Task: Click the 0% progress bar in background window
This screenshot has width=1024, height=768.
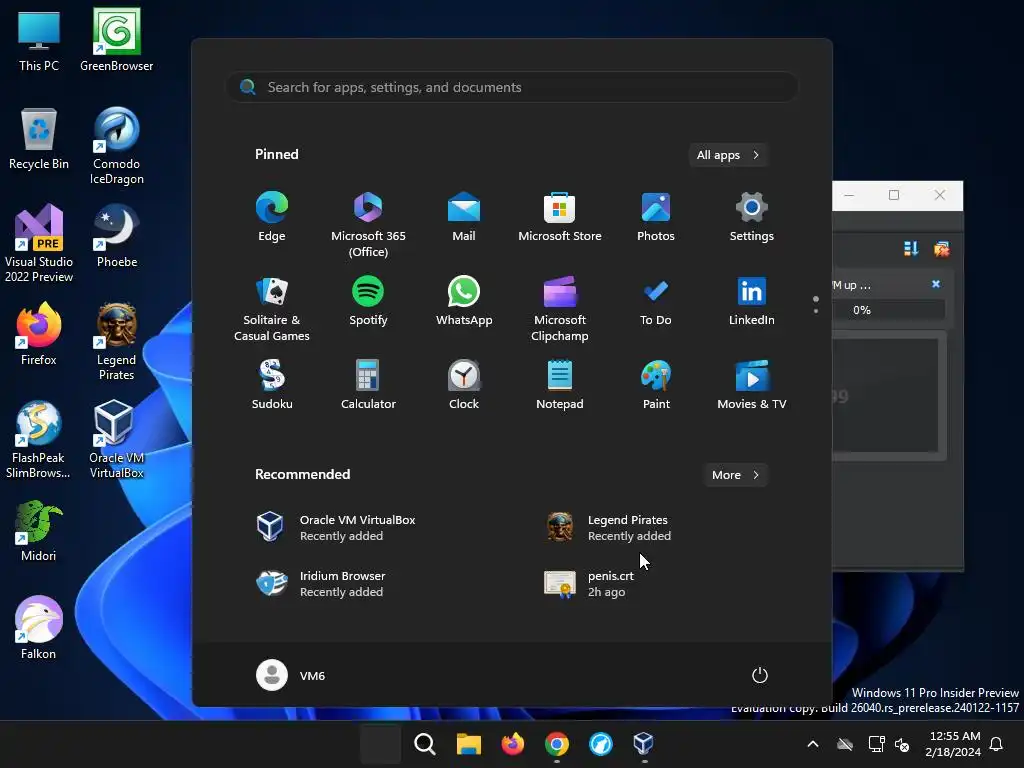Action: click(889, 310)
